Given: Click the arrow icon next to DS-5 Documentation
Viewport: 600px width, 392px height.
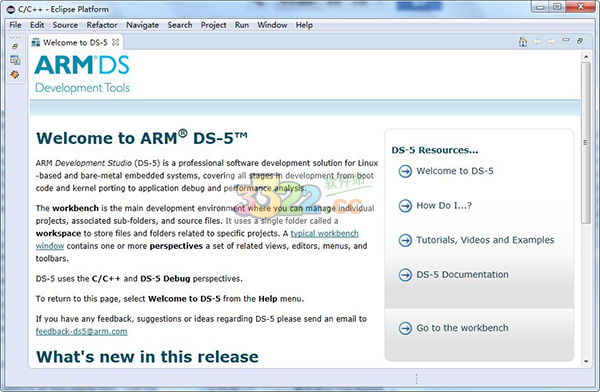Looking at the screenshot, I should (405, 275).
